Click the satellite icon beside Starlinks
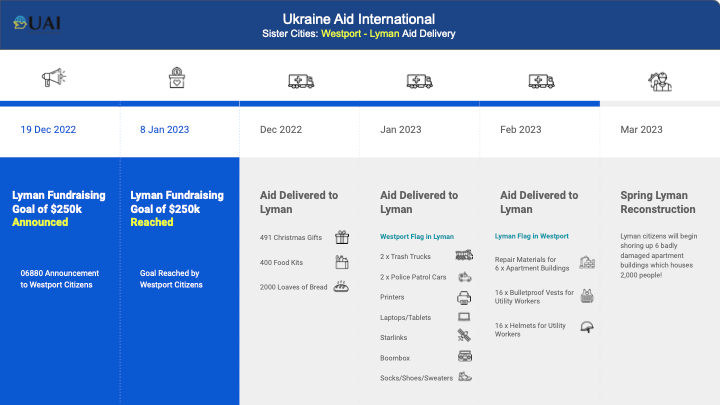The height and width of the screenshot is (405, 720). coord(464,336)
